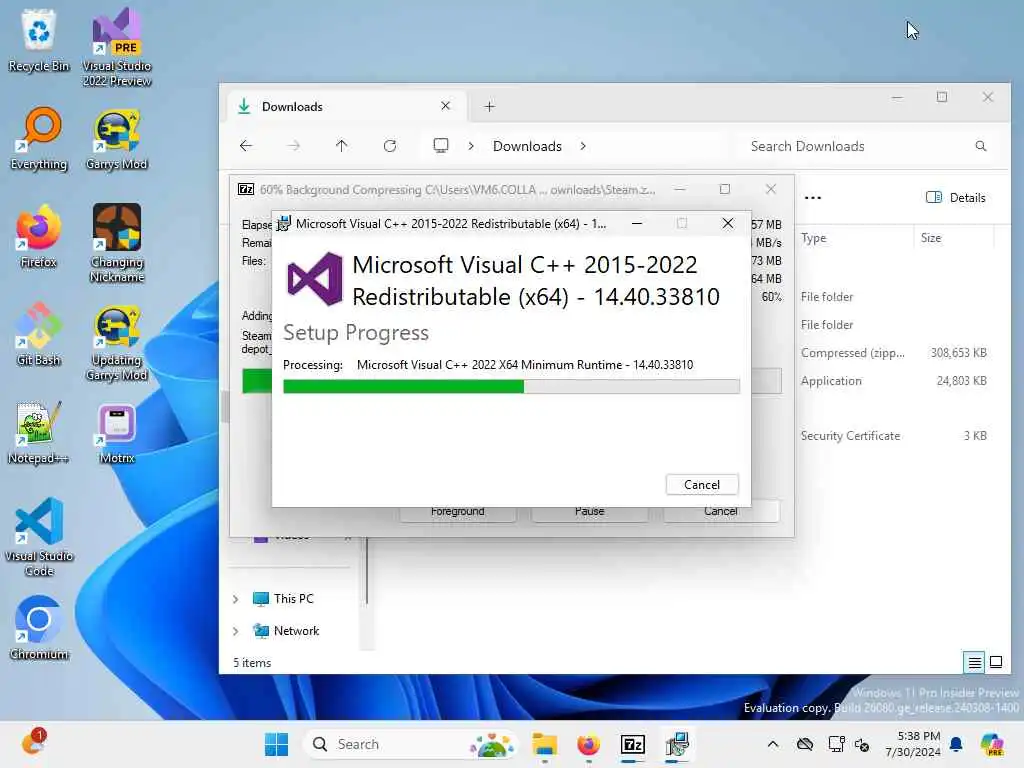Open Motrix desktop shortcut
Image resolution: width=1024 pixels, height=768 pixels.
click(117, 432)
